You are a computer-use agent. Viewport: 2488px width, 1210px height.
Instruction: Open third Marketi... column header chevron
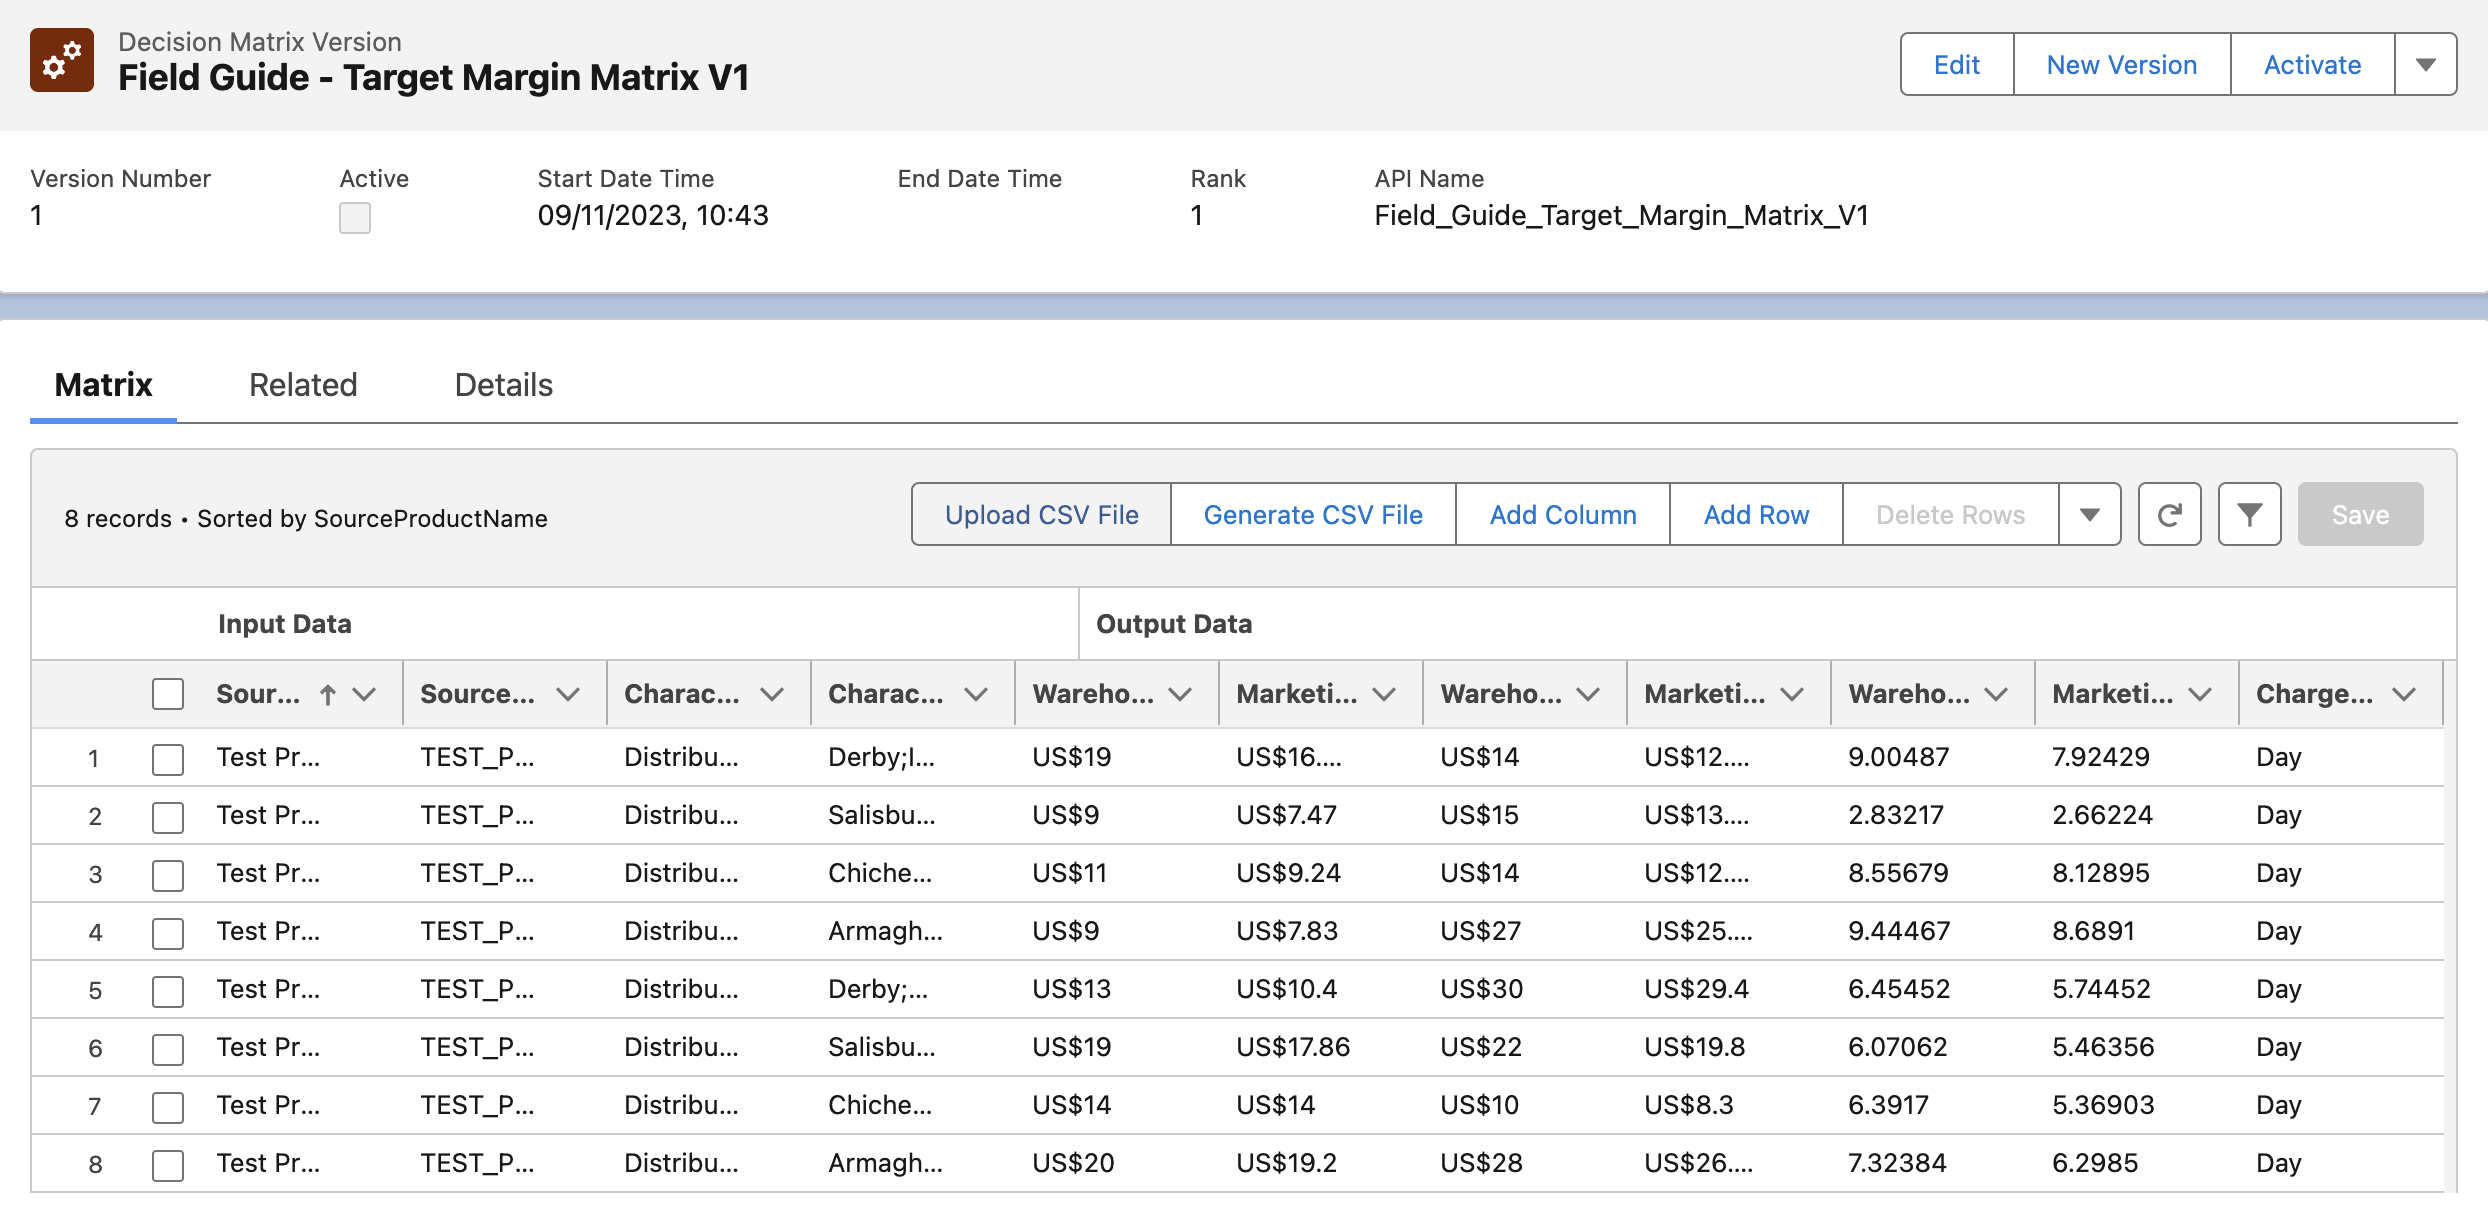(x=2200, y=694)
